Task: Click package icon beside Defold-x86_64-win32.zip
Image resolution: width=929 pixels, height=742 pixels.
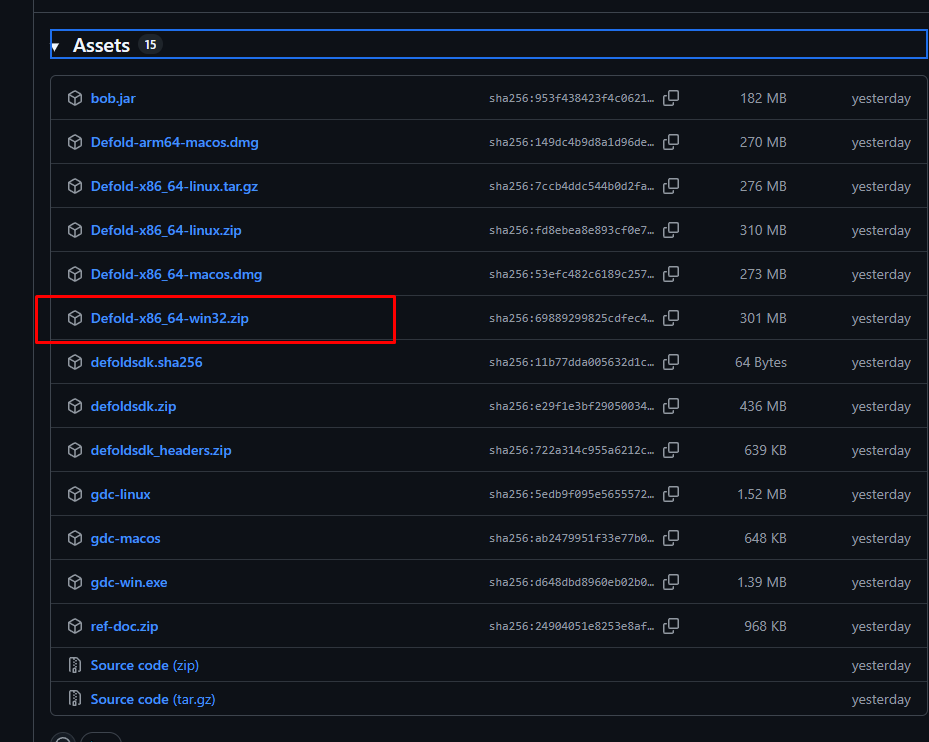Action: point(75,318)
